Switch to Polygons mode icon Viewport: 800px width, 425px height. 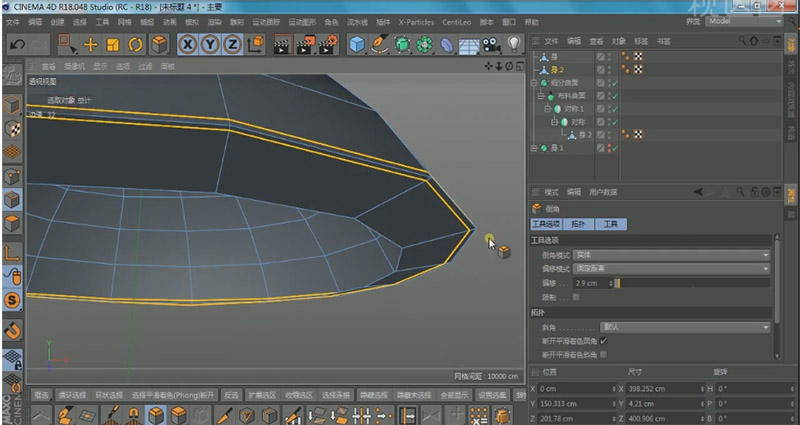tap(12, 223)
